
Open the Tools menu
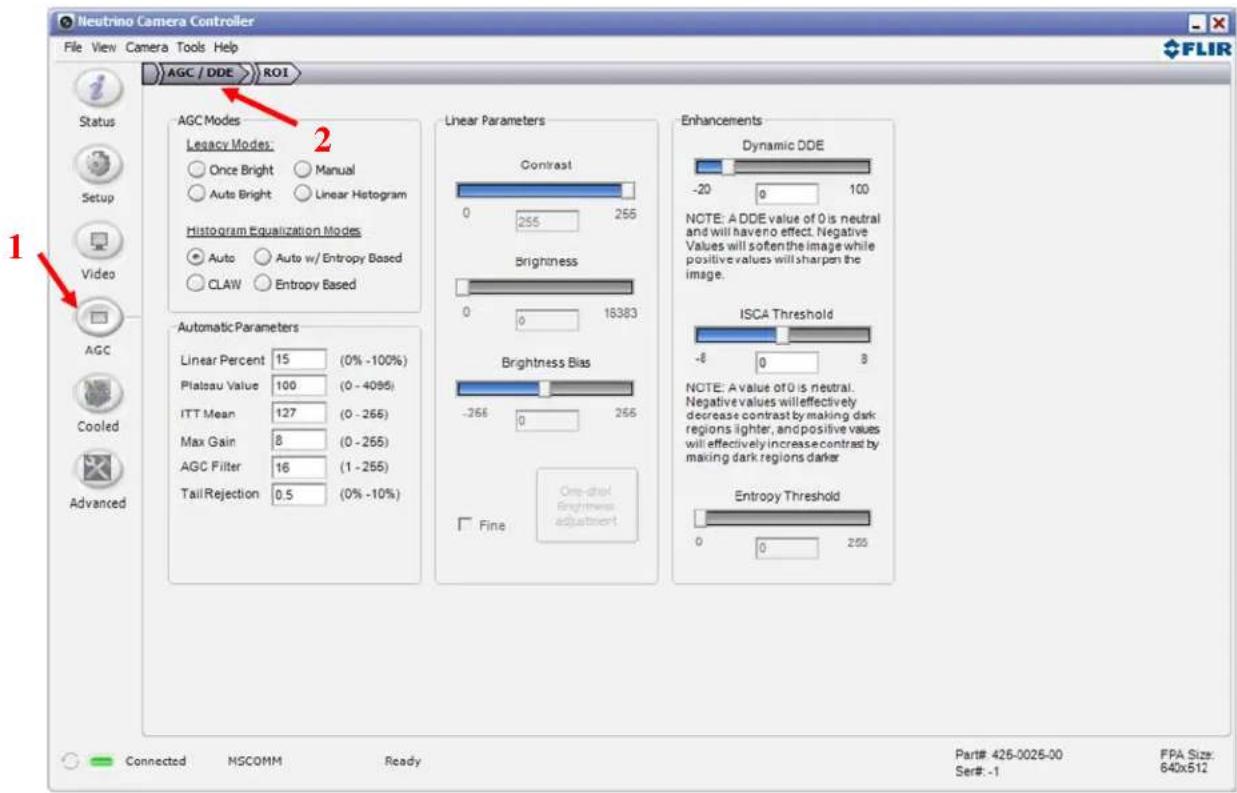pyautogui.click(x=192, y=47)
